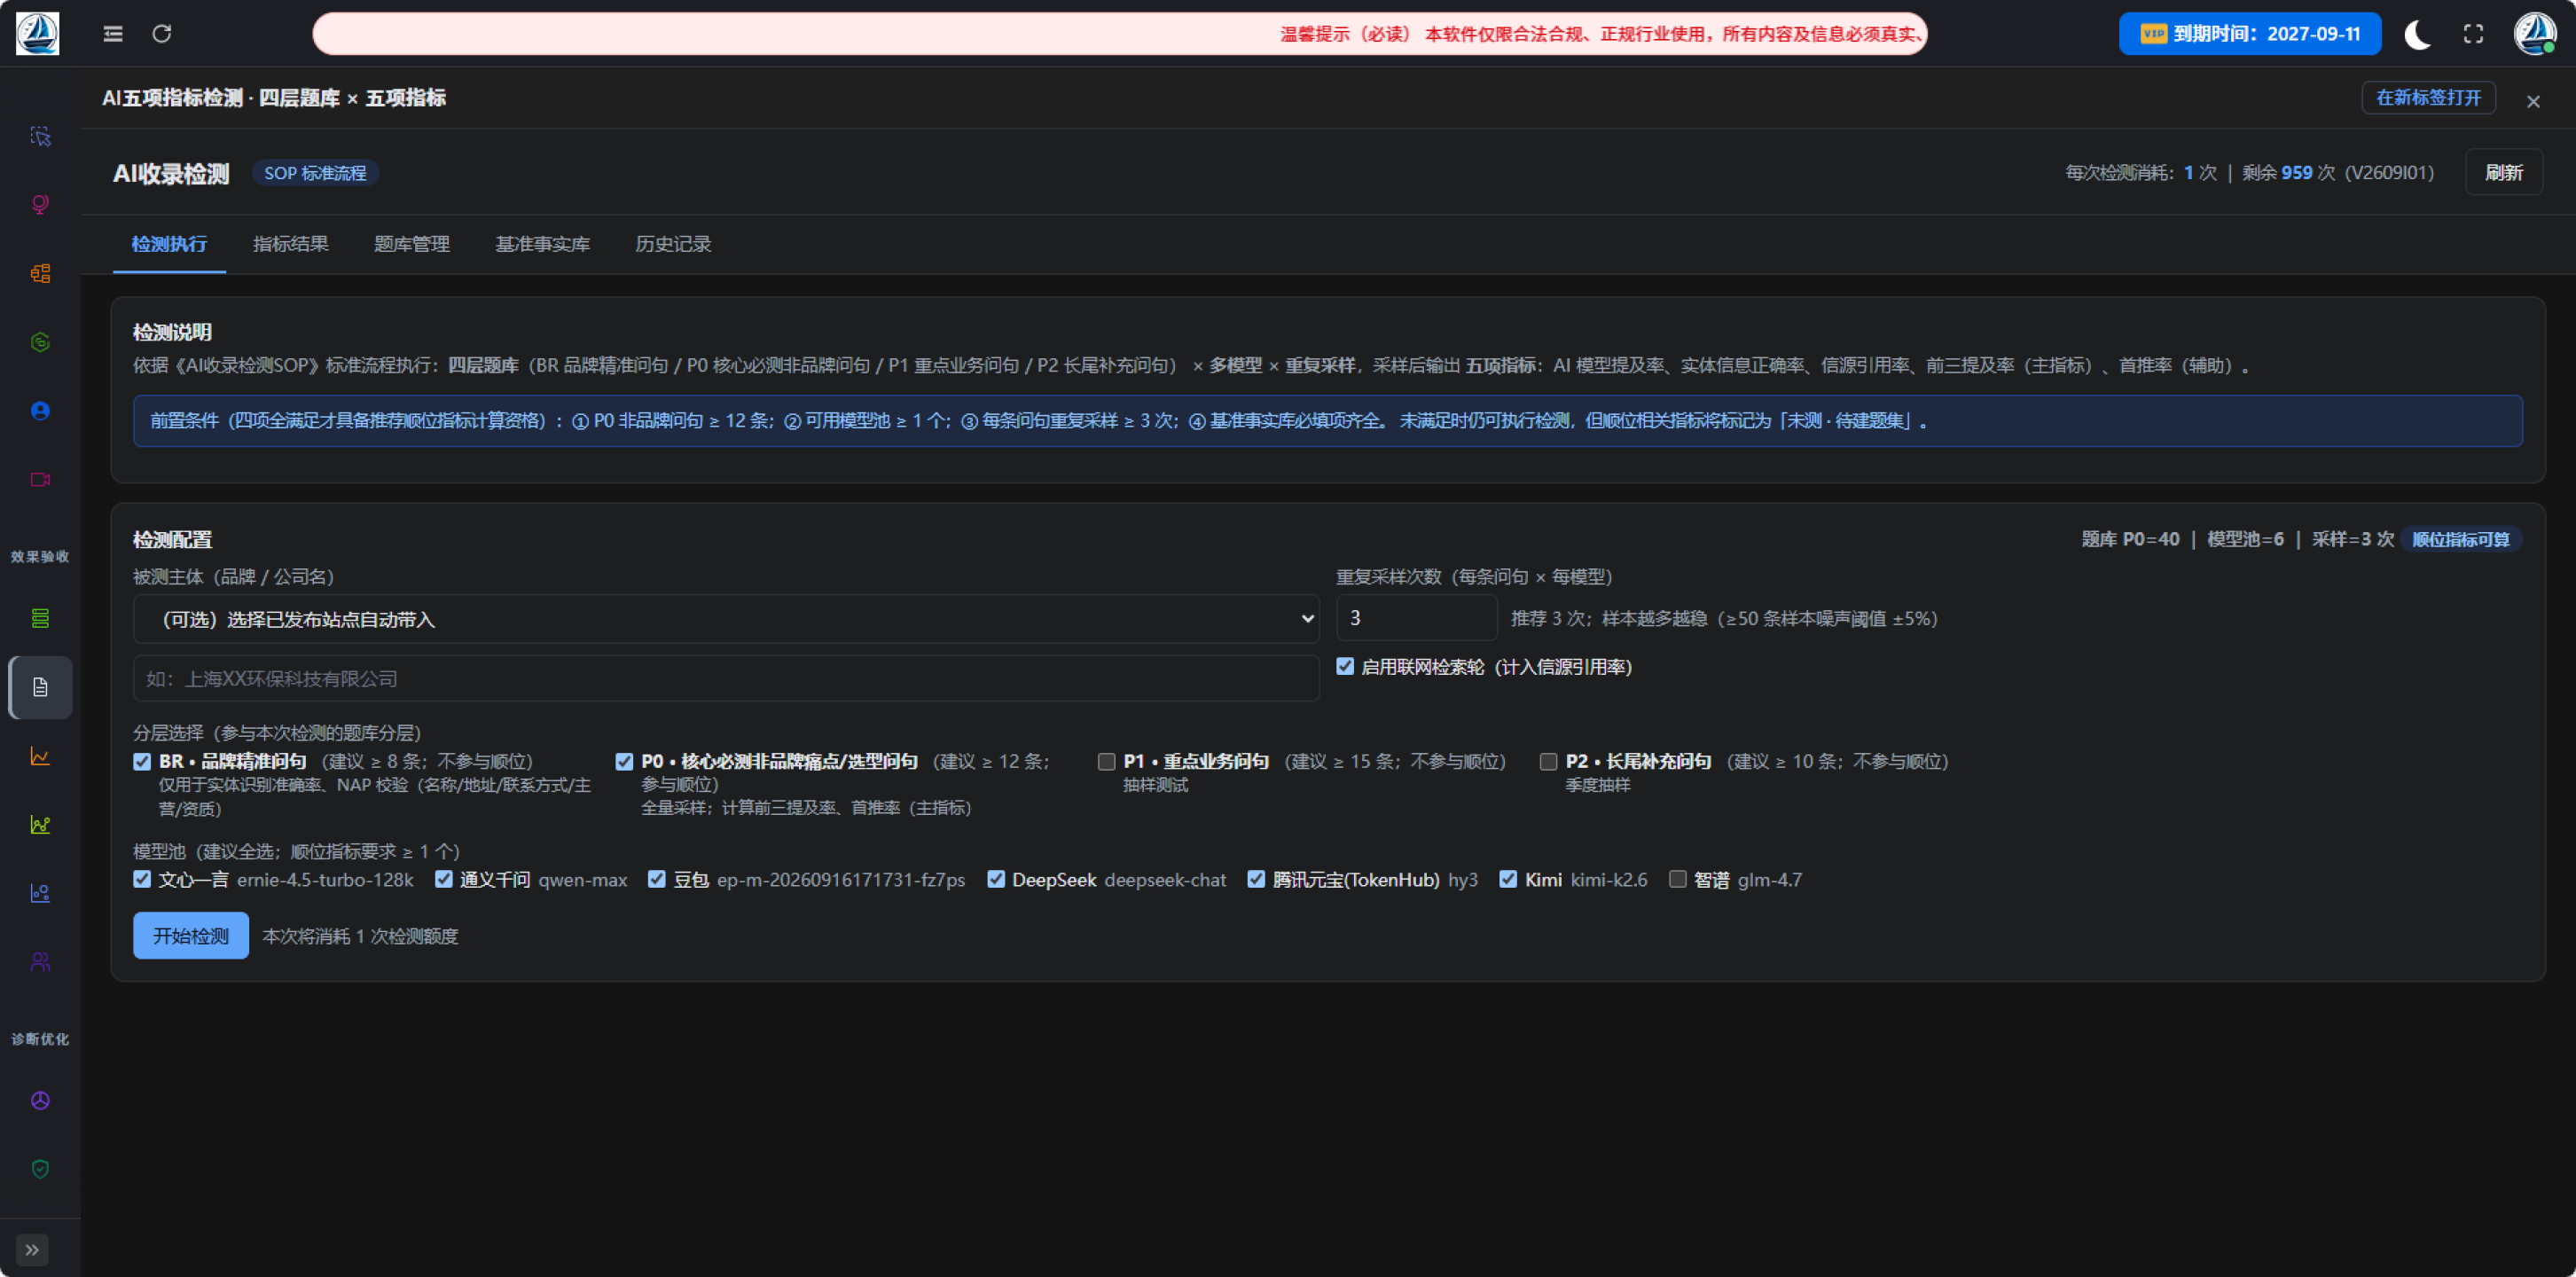Uncheck P0 核心必测非品牌痛点/选型问句
The image size is (2576, 1277).
coord(624,762)
